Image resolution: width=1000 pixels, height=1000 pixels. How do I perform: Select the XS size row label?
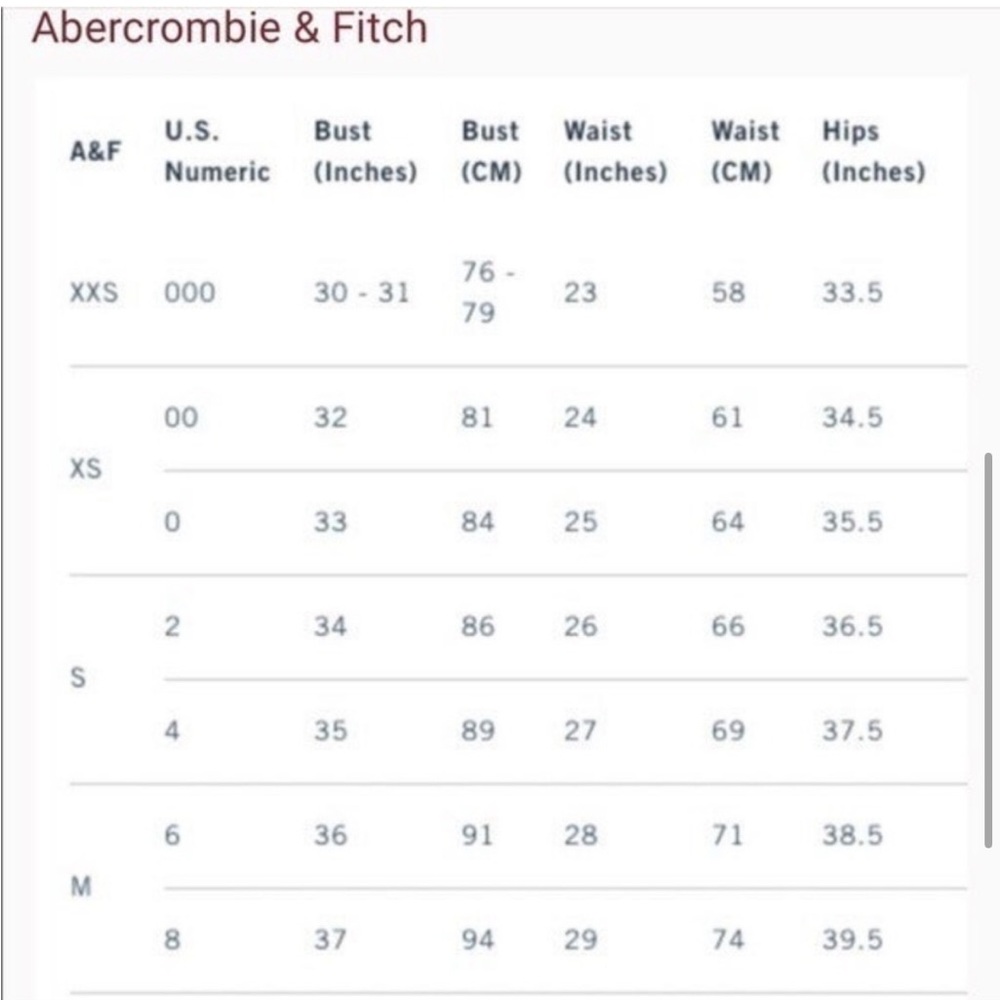(85, 469)
